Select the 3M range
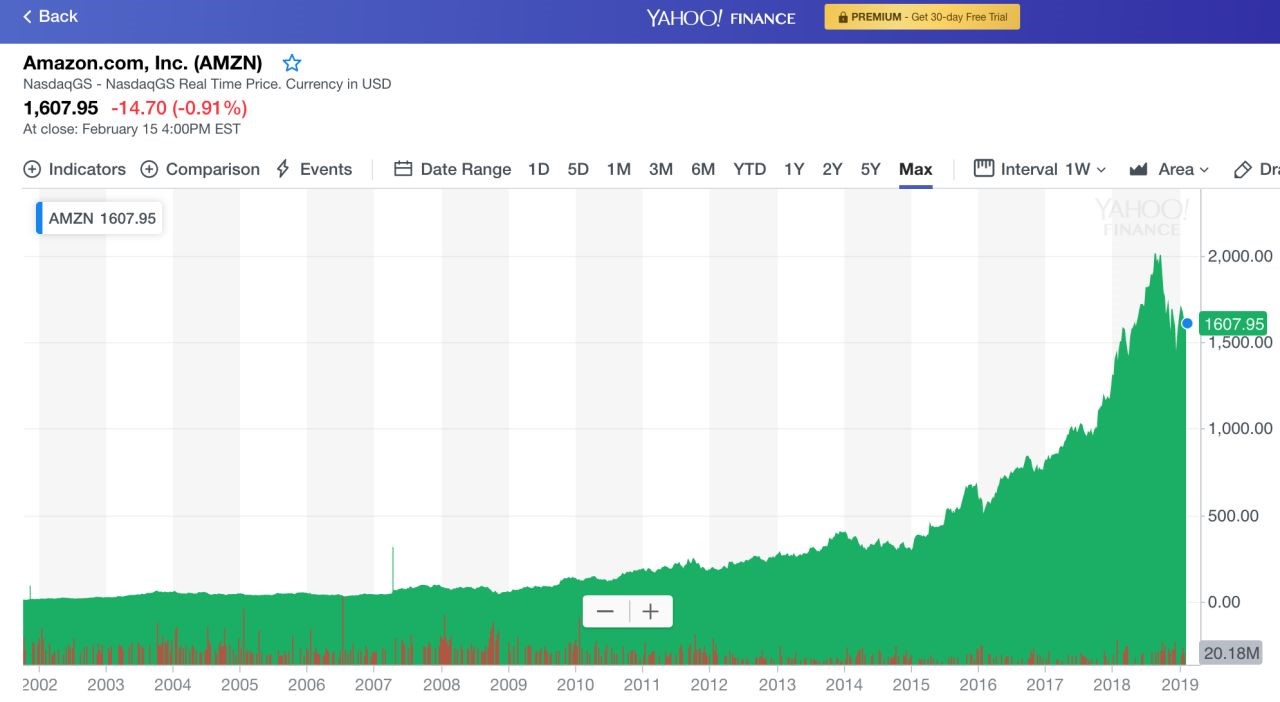The image size is (1280, 702). click(661, 169)
